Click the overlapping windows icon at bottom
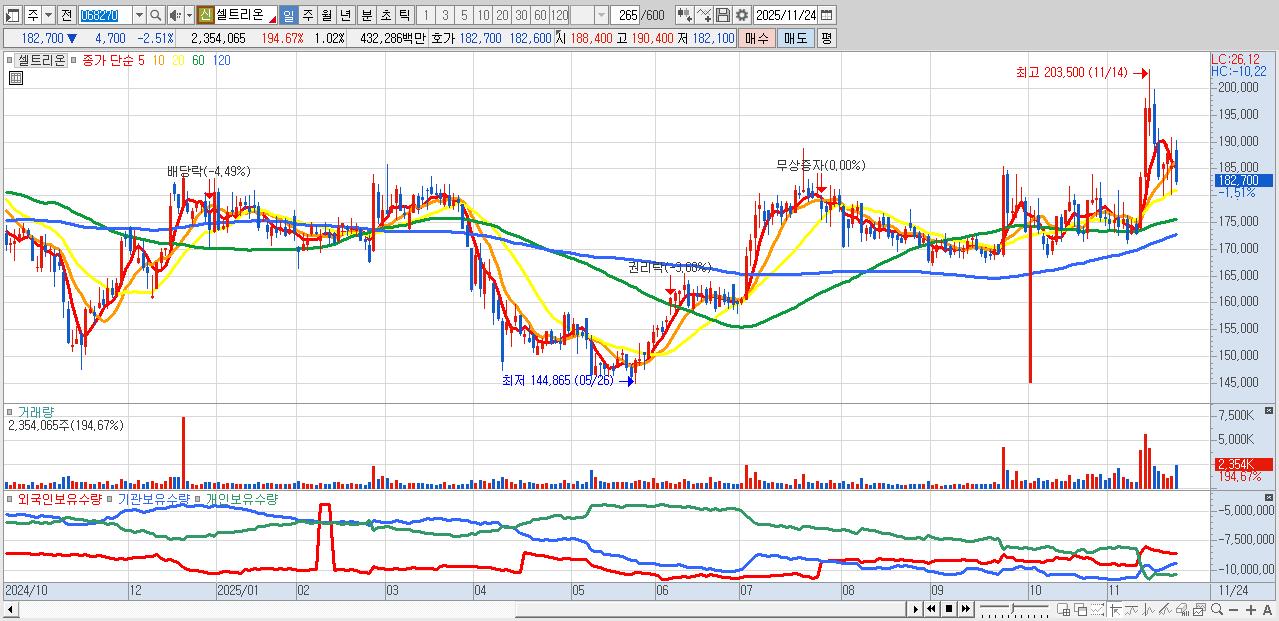 1081,610
